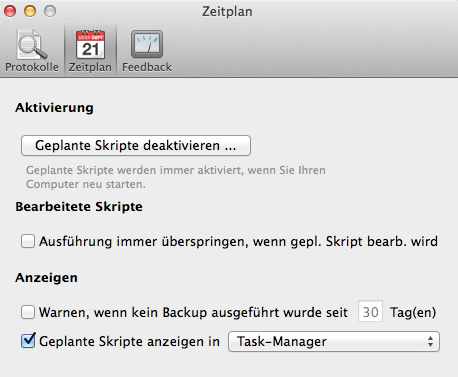Close the Zeitplan window with red button
The height and width of the screenshot is (377, 458).
point(10,11)
